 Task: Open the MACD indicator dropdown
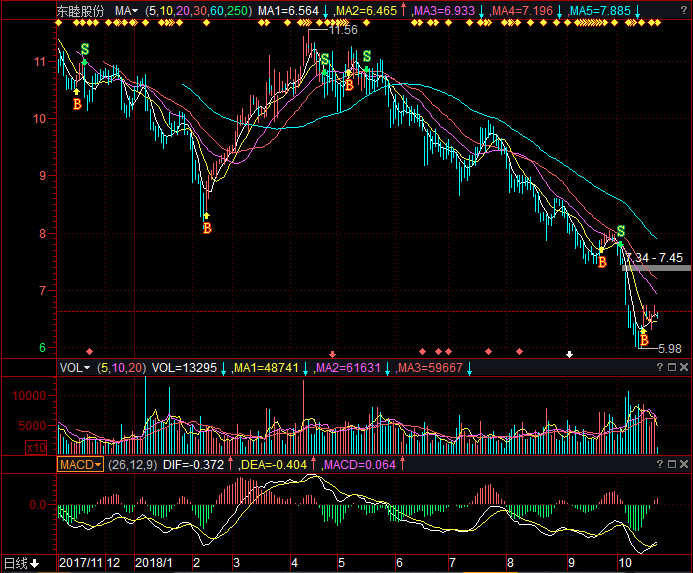click(81, 465)
